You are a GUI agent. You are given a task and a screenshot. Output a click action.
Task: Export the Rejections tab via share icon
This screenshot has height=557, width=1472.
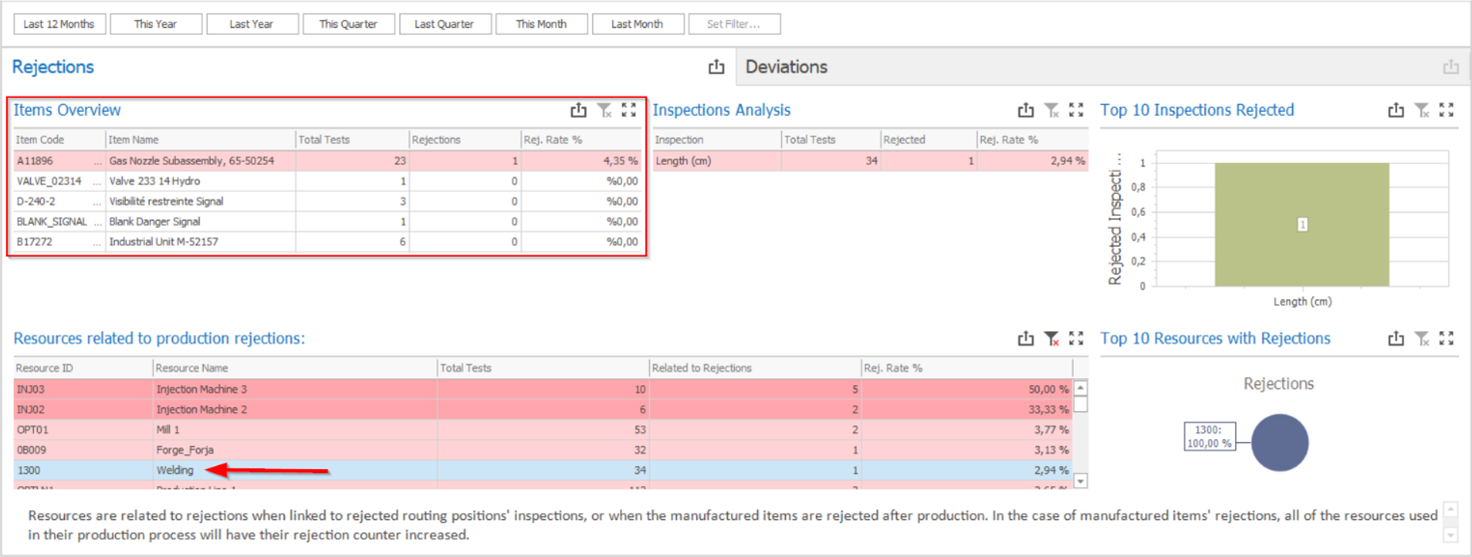coord(716,67)
